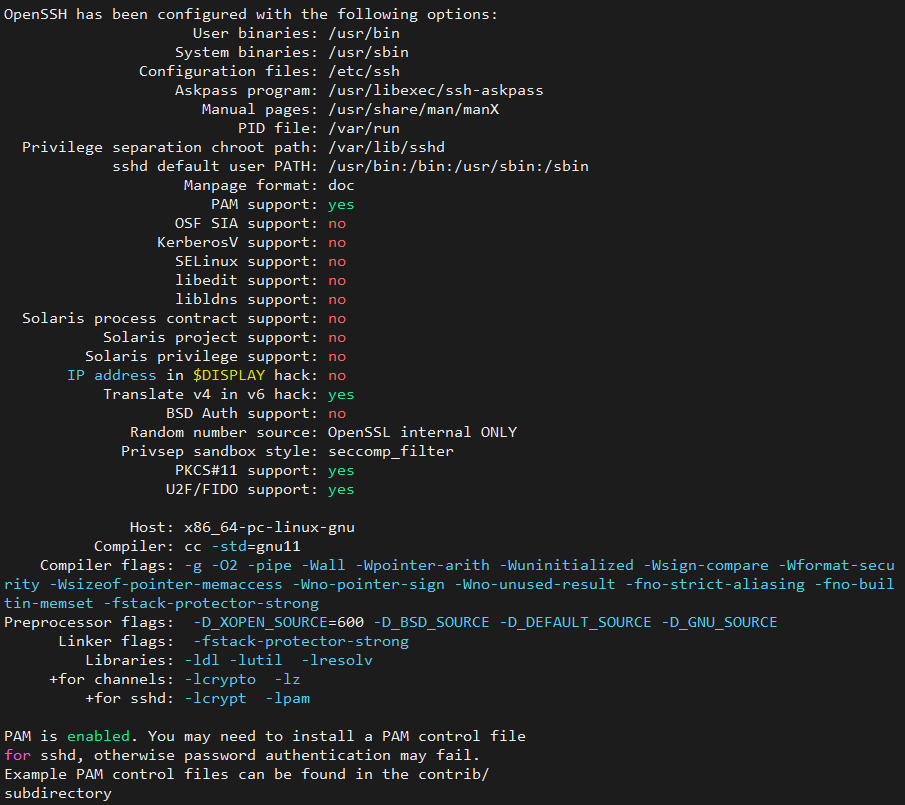Image resolution: width=905 pixels, height=805 pixels.
Task: Click the '-Wuninitialized' compiler flag
Action: [x=567, y=566]
